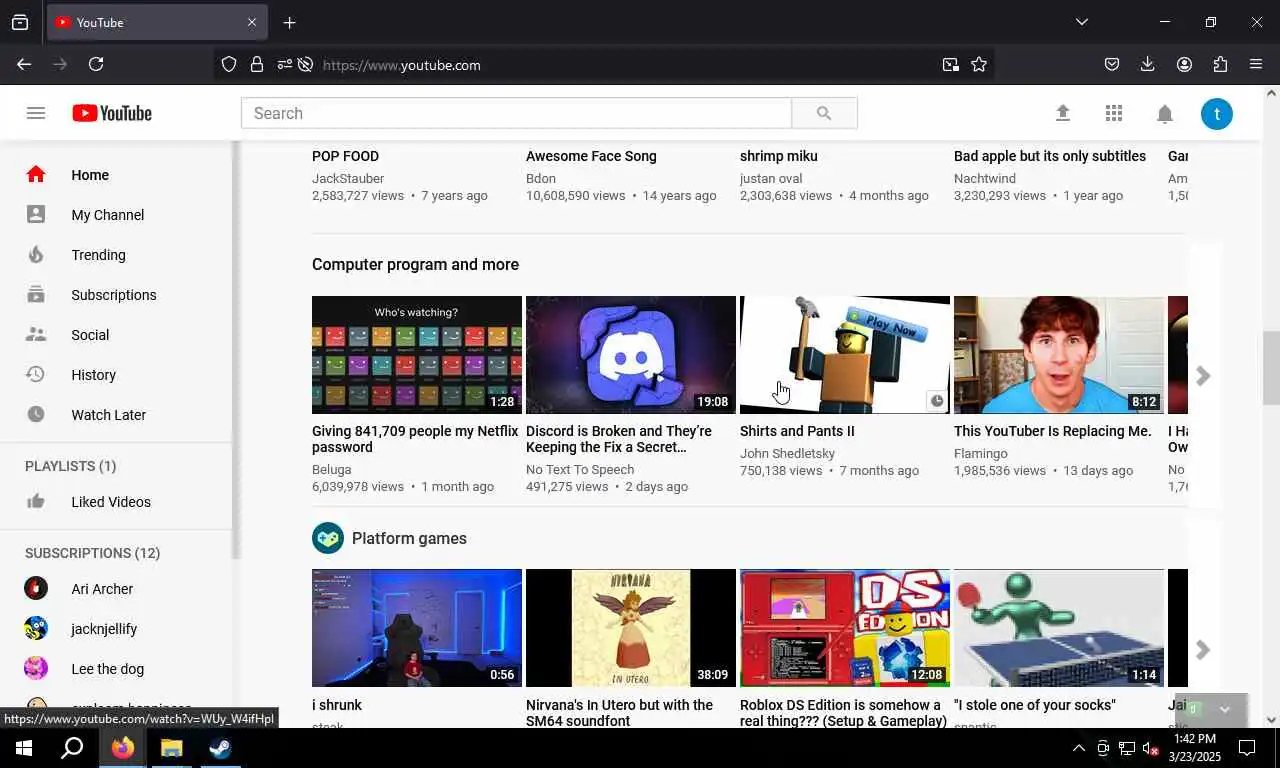Open Save to Pocket icon

[x=1112, y=64]
